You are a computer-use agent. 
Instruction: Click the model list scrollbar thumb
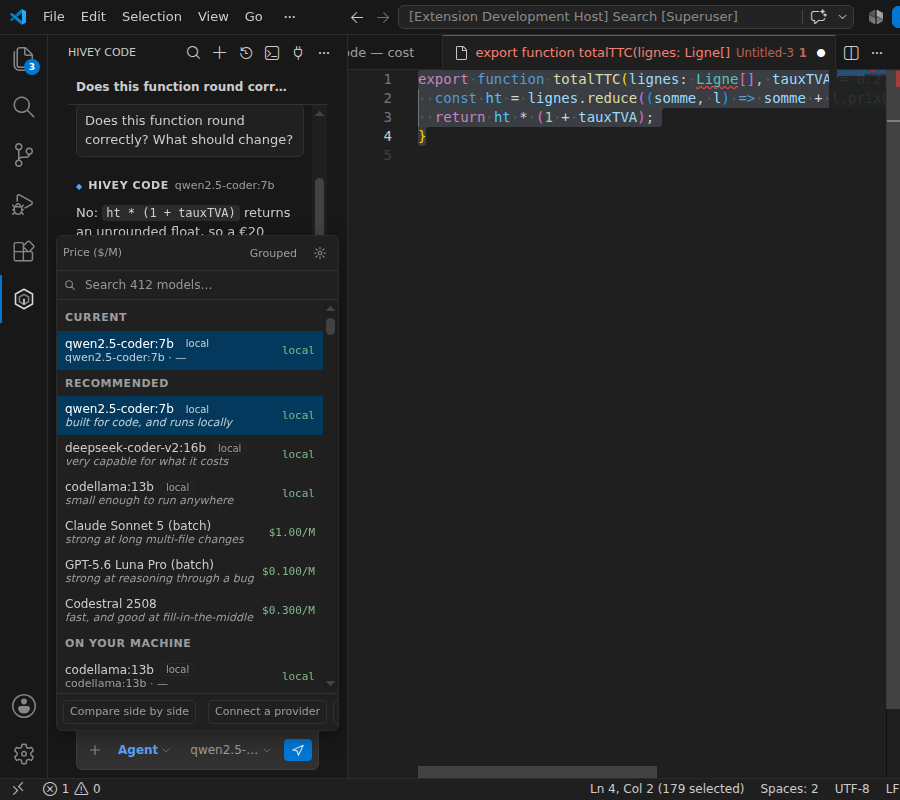pyautogui.click(x=330, y=327)
